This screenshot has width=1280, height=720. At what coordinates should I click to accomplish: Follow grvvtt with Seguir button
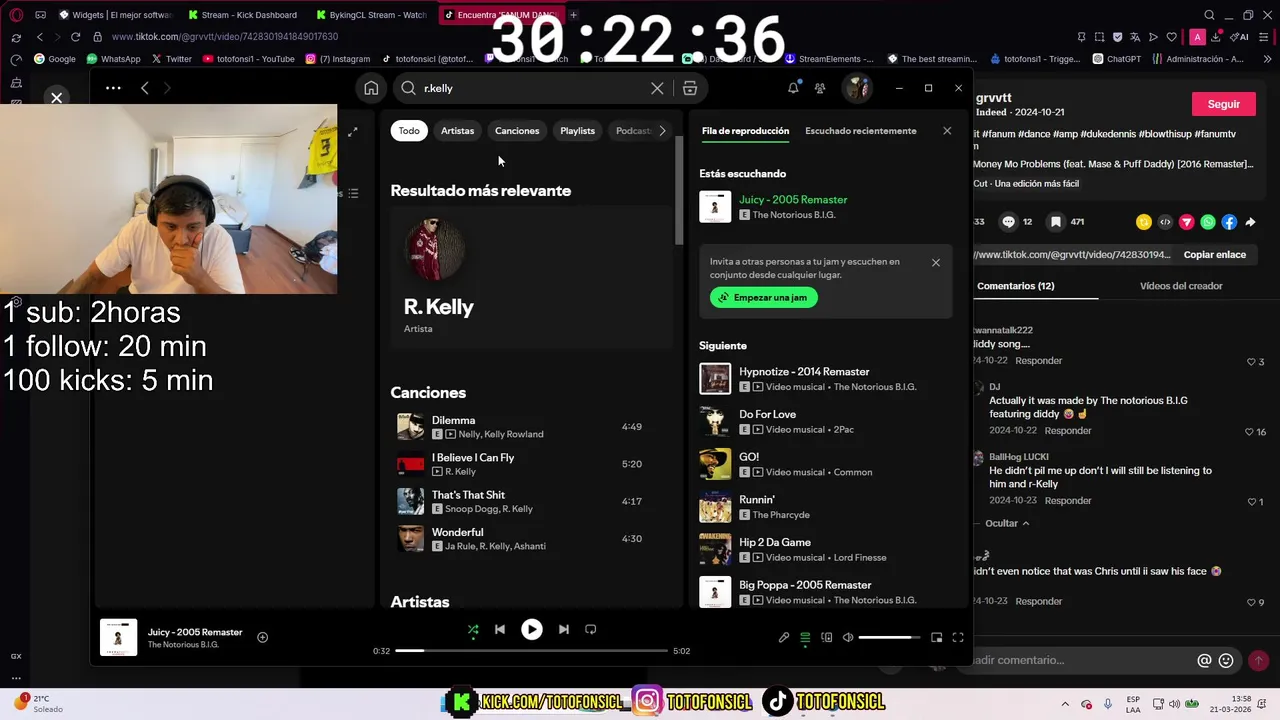pos(1223,104)
